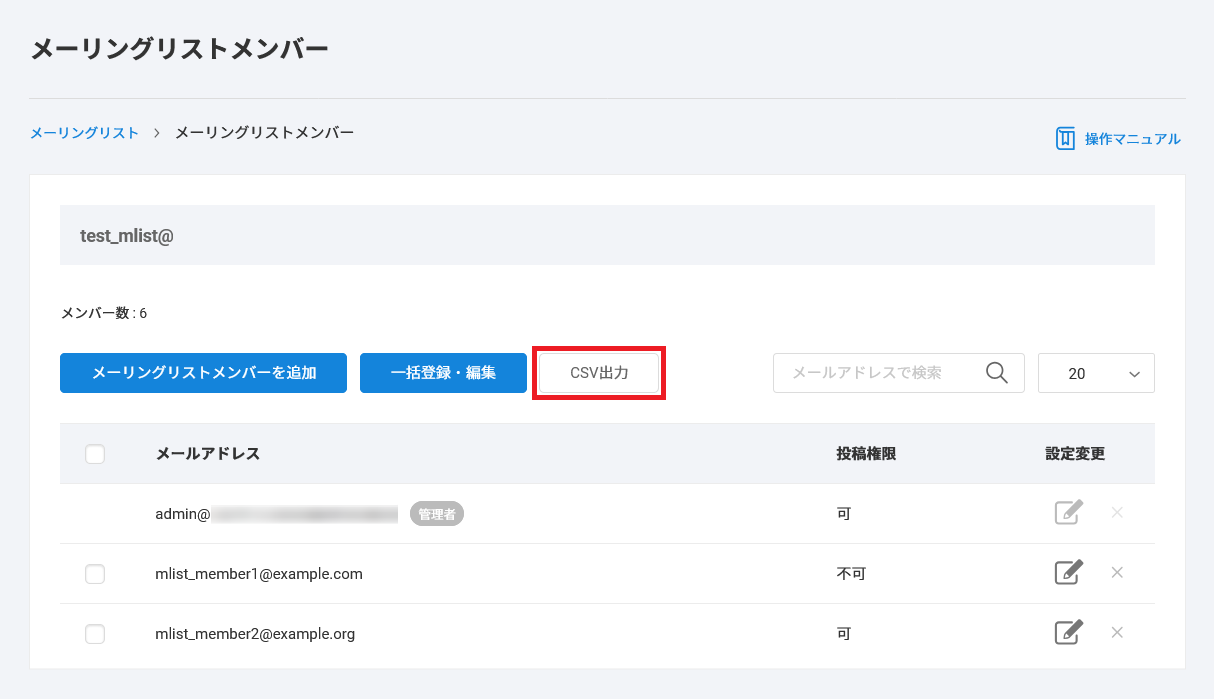Open the 操作マニュアル link text
This screenshot has height=699, width=1214.
(x=1132, y=139)
